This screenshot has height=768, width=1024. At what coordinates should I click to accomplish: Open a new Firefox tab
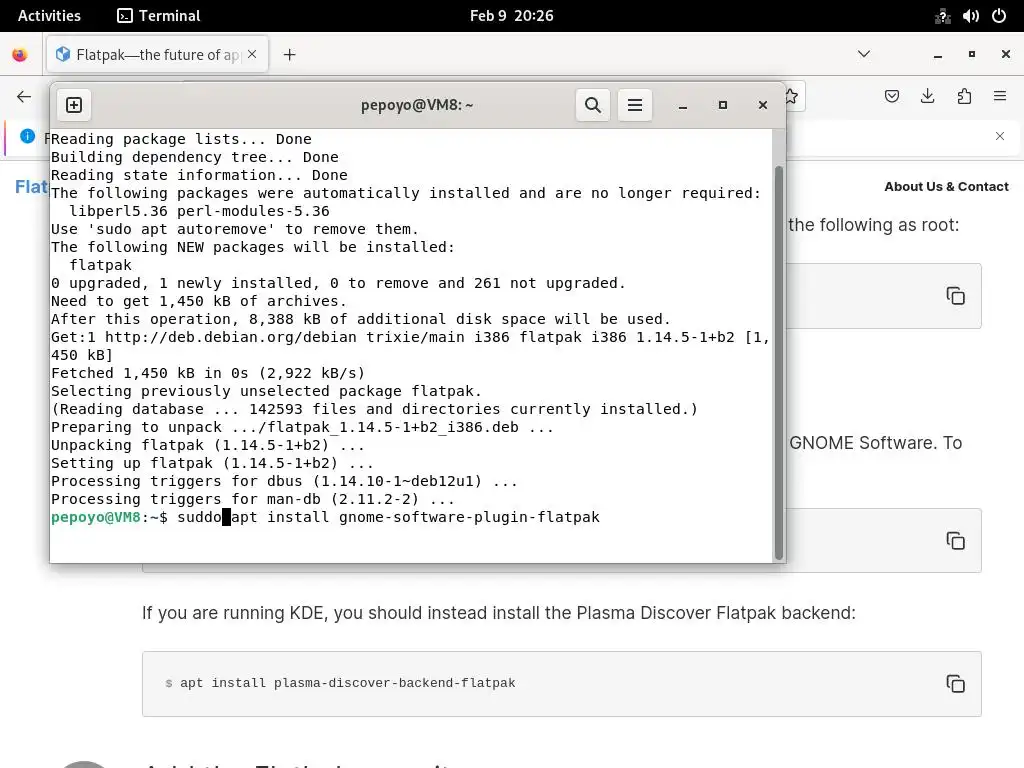(289, 55)
